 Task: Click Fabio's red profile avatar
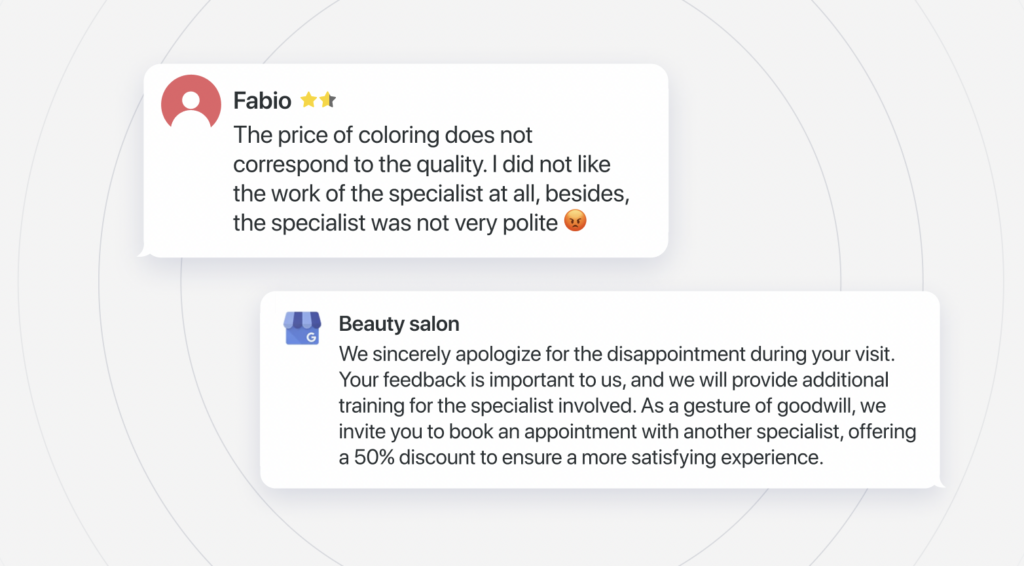pyautogui.click(x=191, y=102)
